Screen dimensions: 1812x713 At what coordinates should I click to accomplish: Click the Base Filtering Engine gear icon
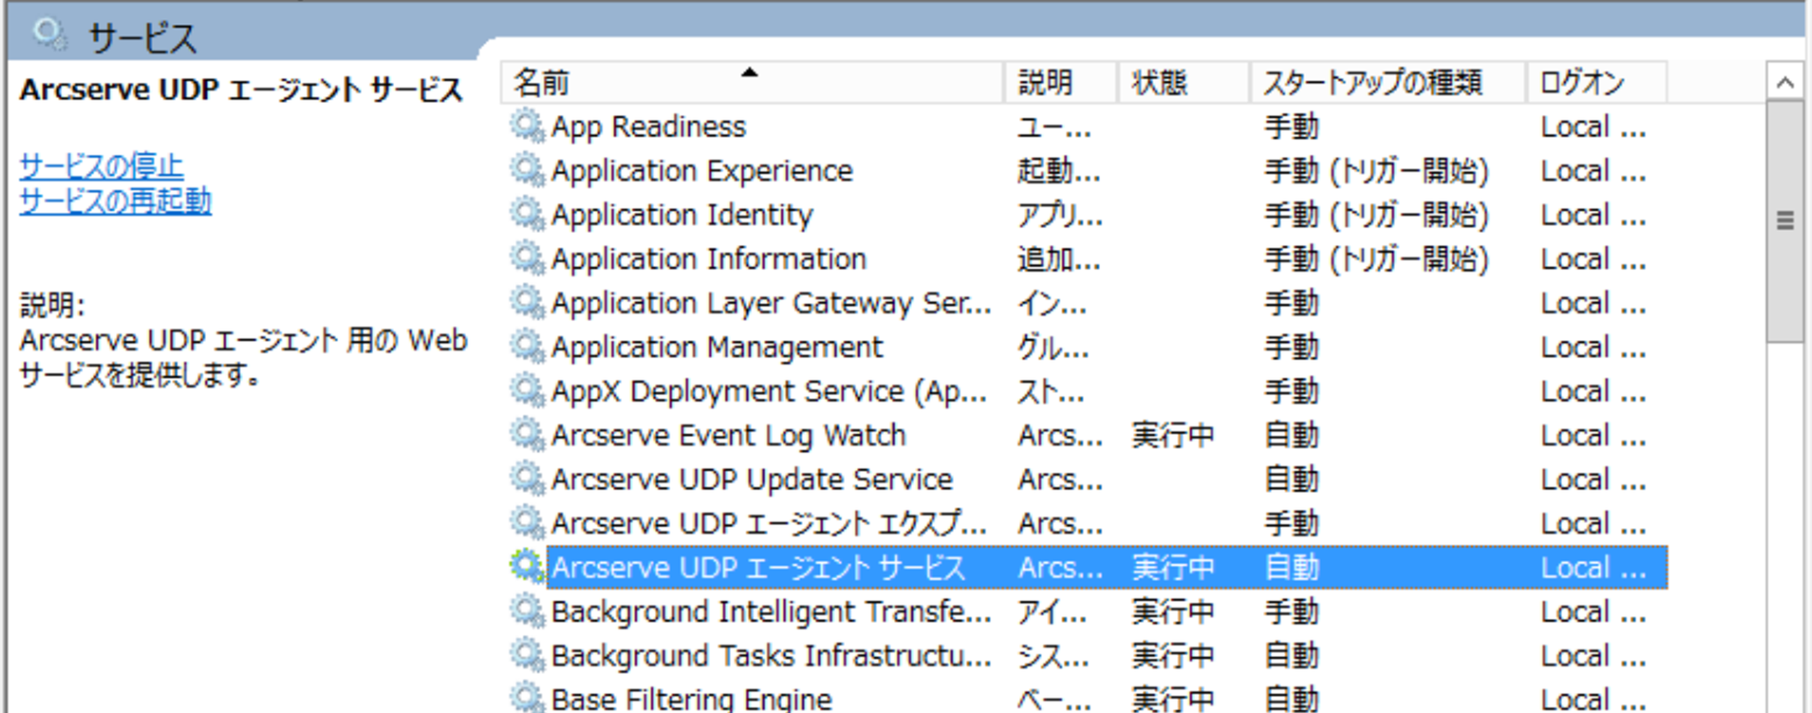pyautogui.click(x=527, y=697)
